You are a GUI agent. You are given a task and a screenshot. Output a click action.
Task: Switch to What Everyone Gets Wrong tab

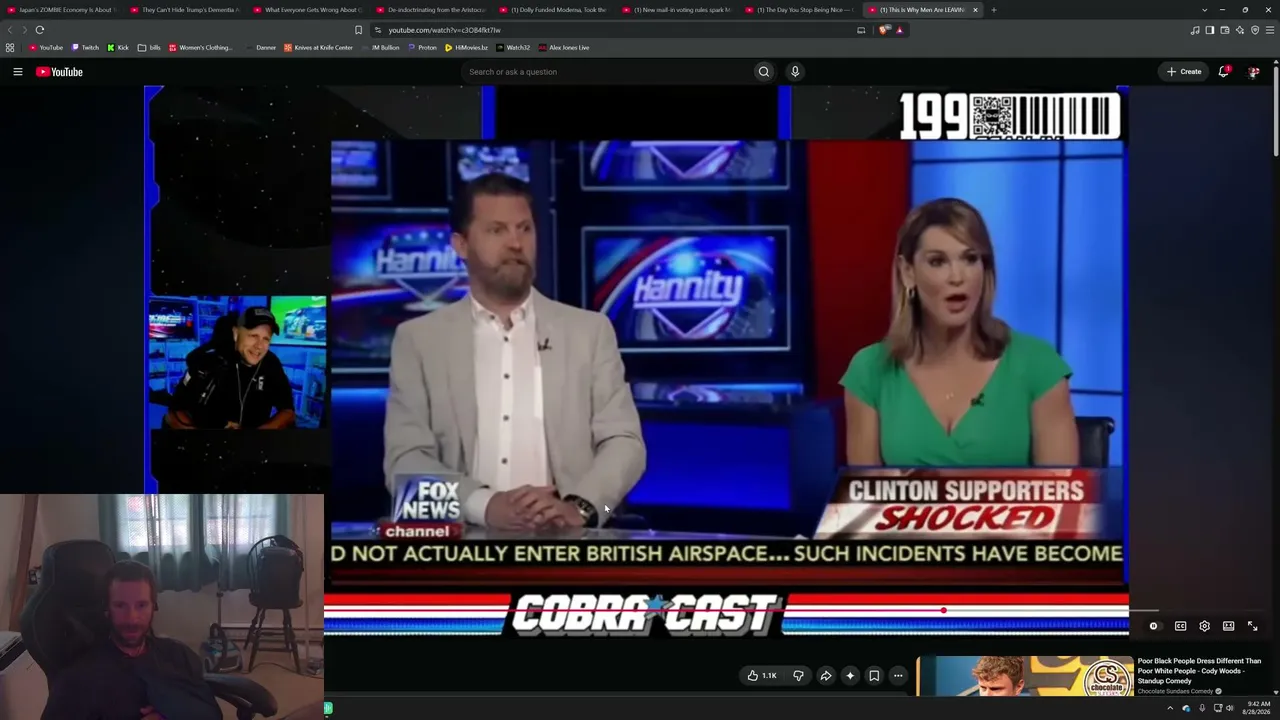click(309, 10)
